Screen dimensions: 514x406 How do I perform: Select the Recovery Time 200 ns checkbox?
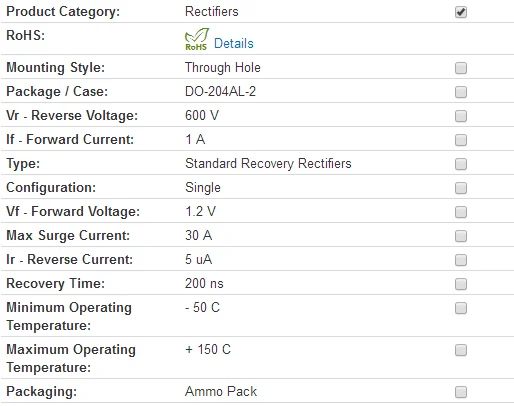click(461, 284)
